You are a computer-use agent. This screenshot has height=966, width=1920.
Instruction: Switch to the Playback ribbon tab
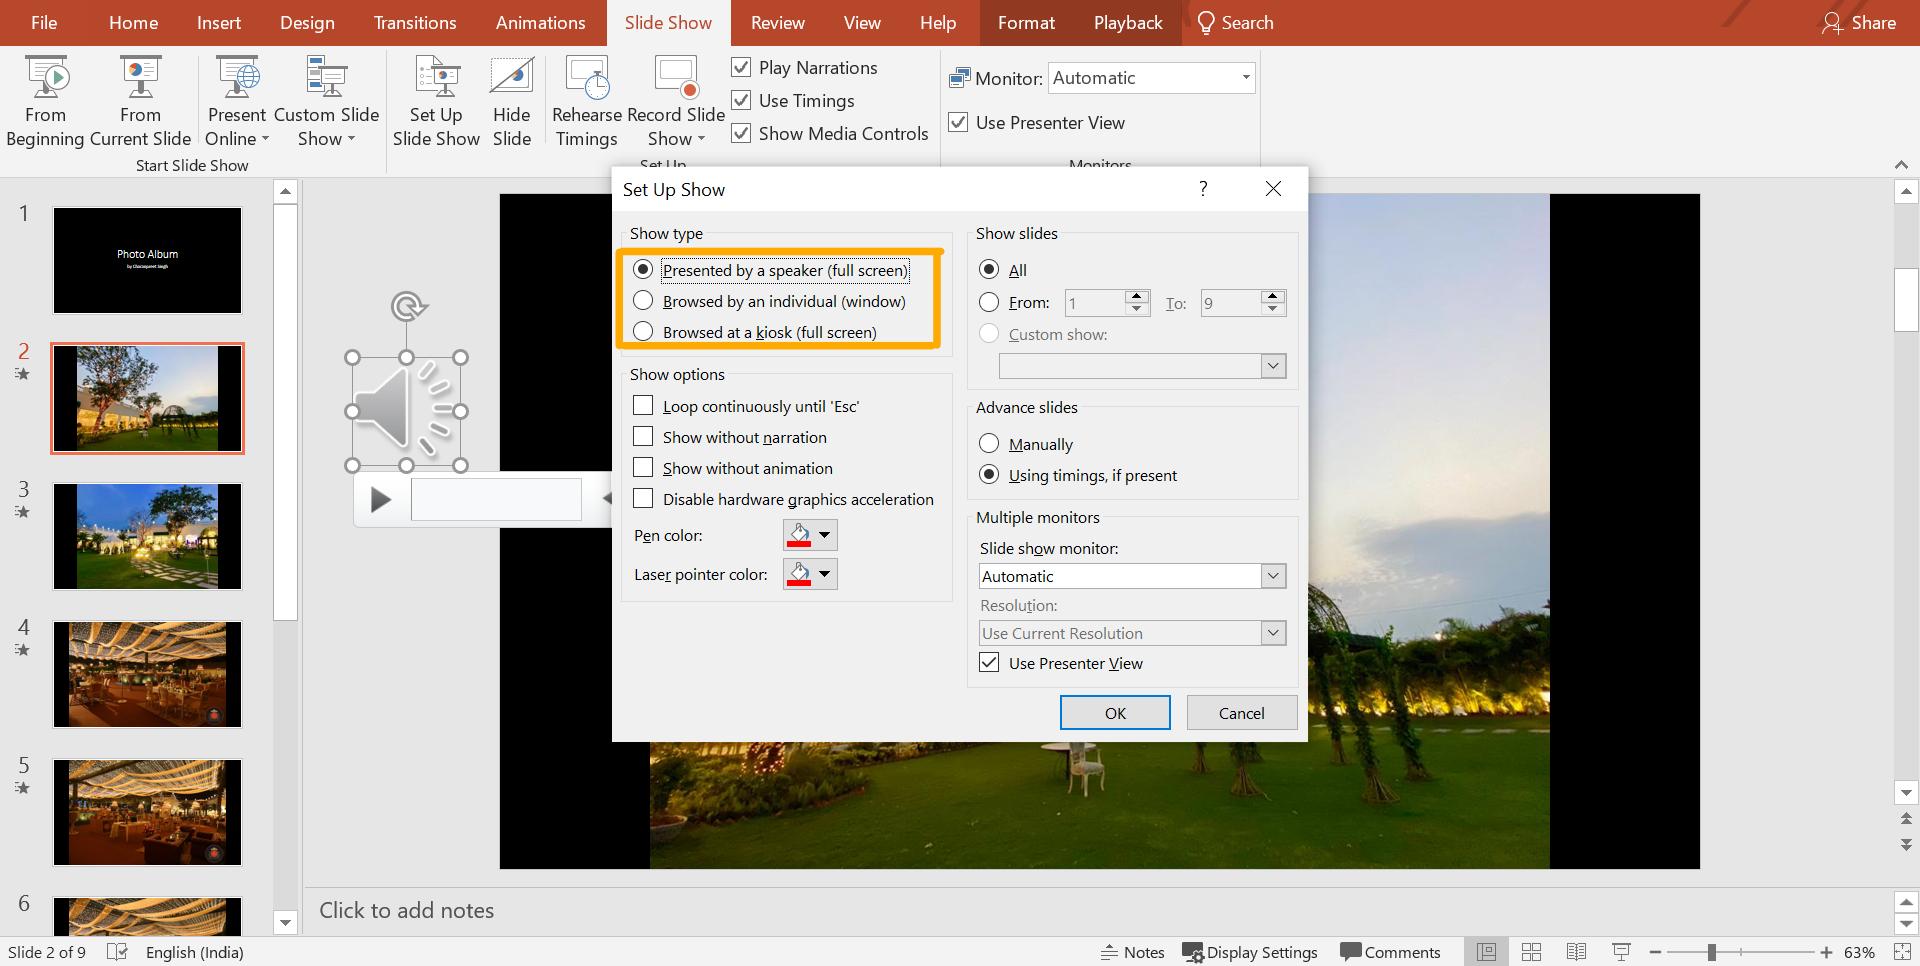pyautogui.click(x=1127, y=22)
